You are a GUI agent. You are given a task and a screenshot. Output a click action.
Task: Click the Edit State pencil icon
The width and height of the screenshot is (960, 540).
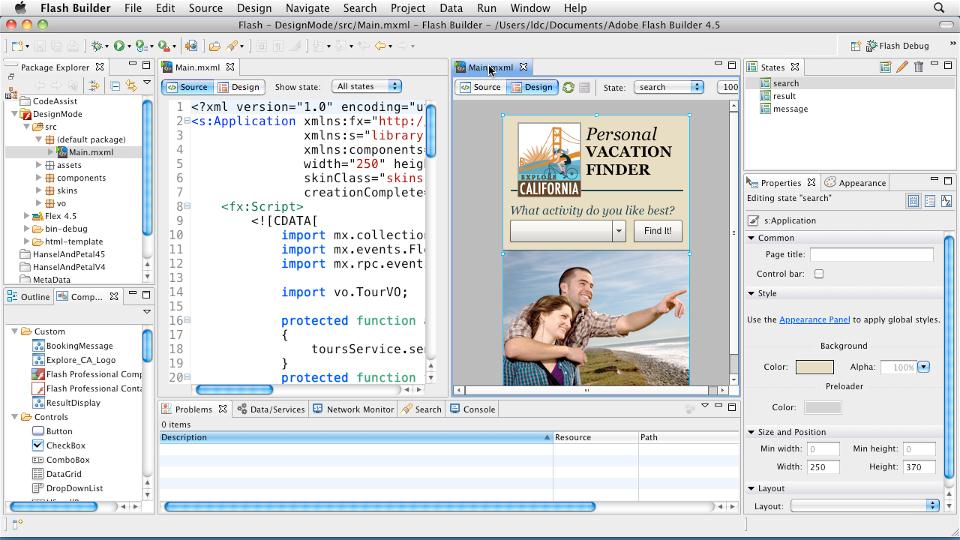coord(902,67)
